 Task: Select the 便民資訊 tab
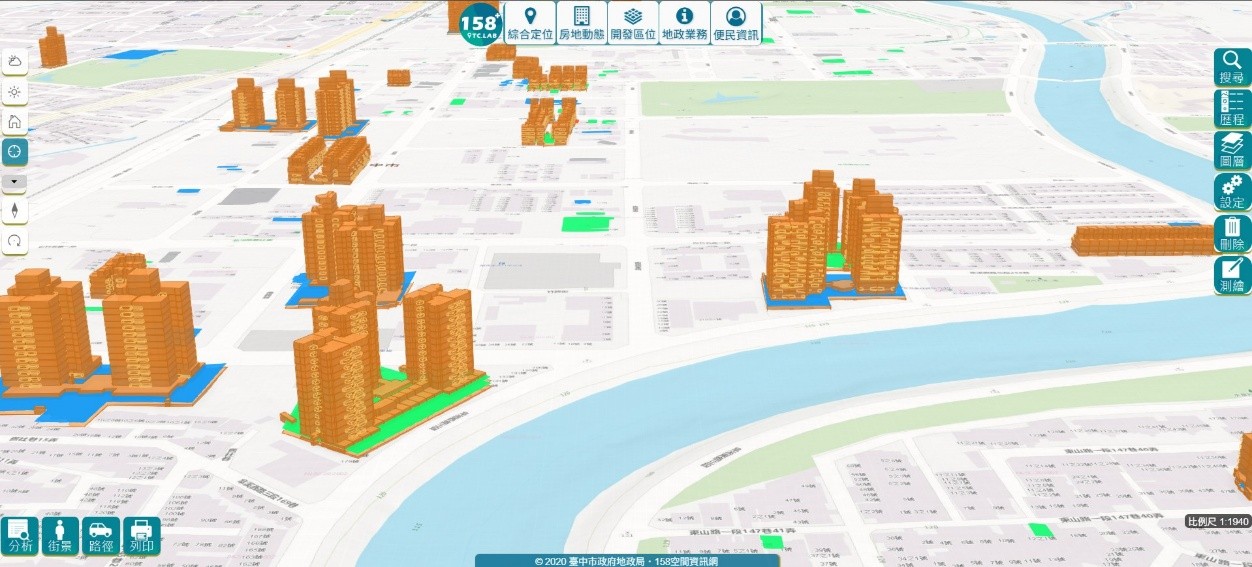click(x=737, y=22)
